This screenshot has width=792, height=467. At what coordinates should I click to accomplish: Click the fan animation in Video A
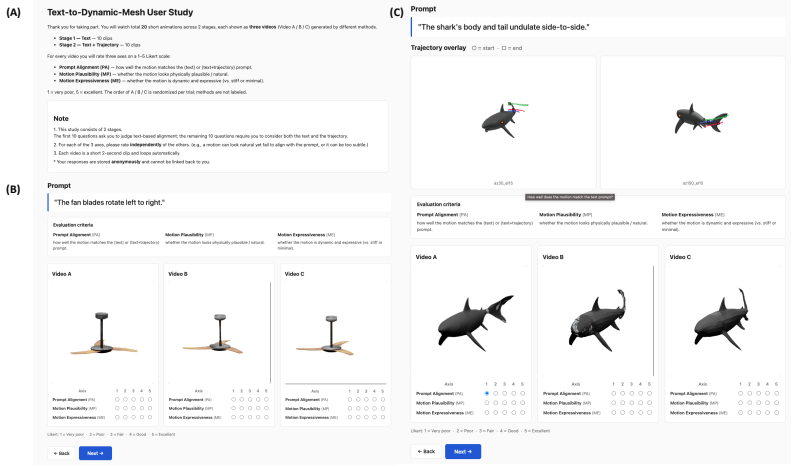tap(103, 332)
